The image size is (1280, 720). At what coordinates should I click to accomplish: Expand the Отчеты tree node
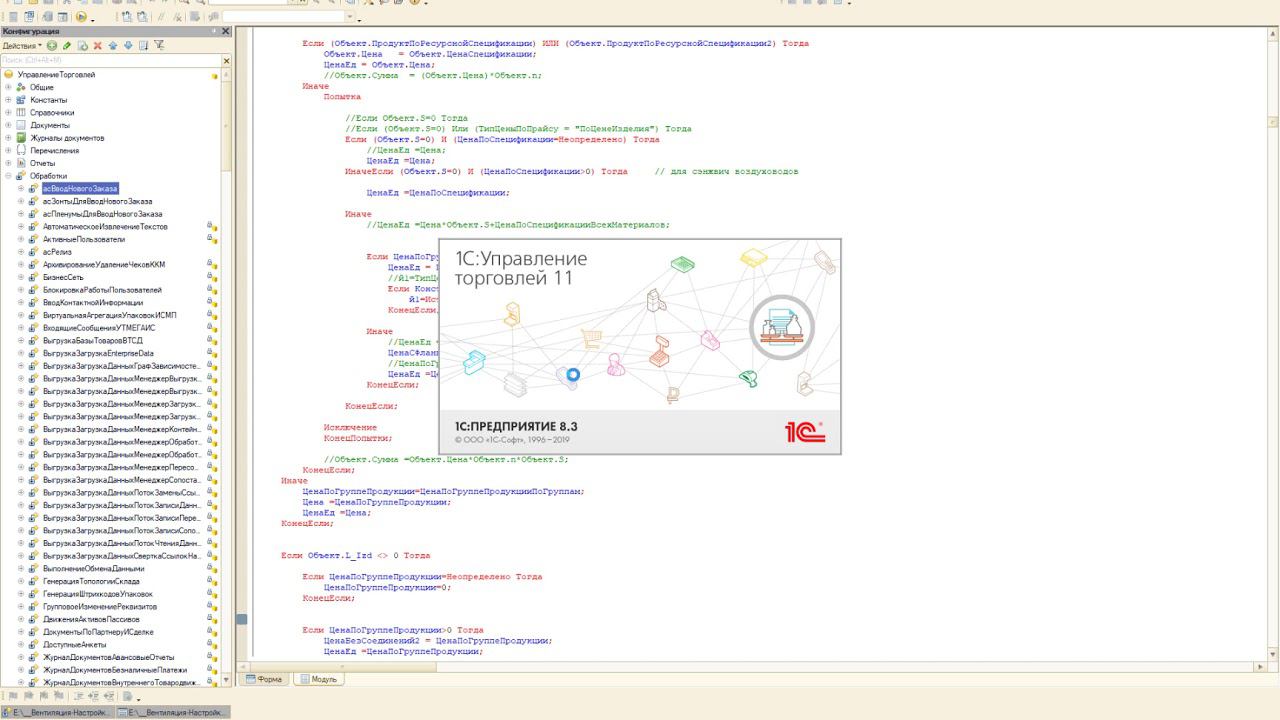click(8, 163)
